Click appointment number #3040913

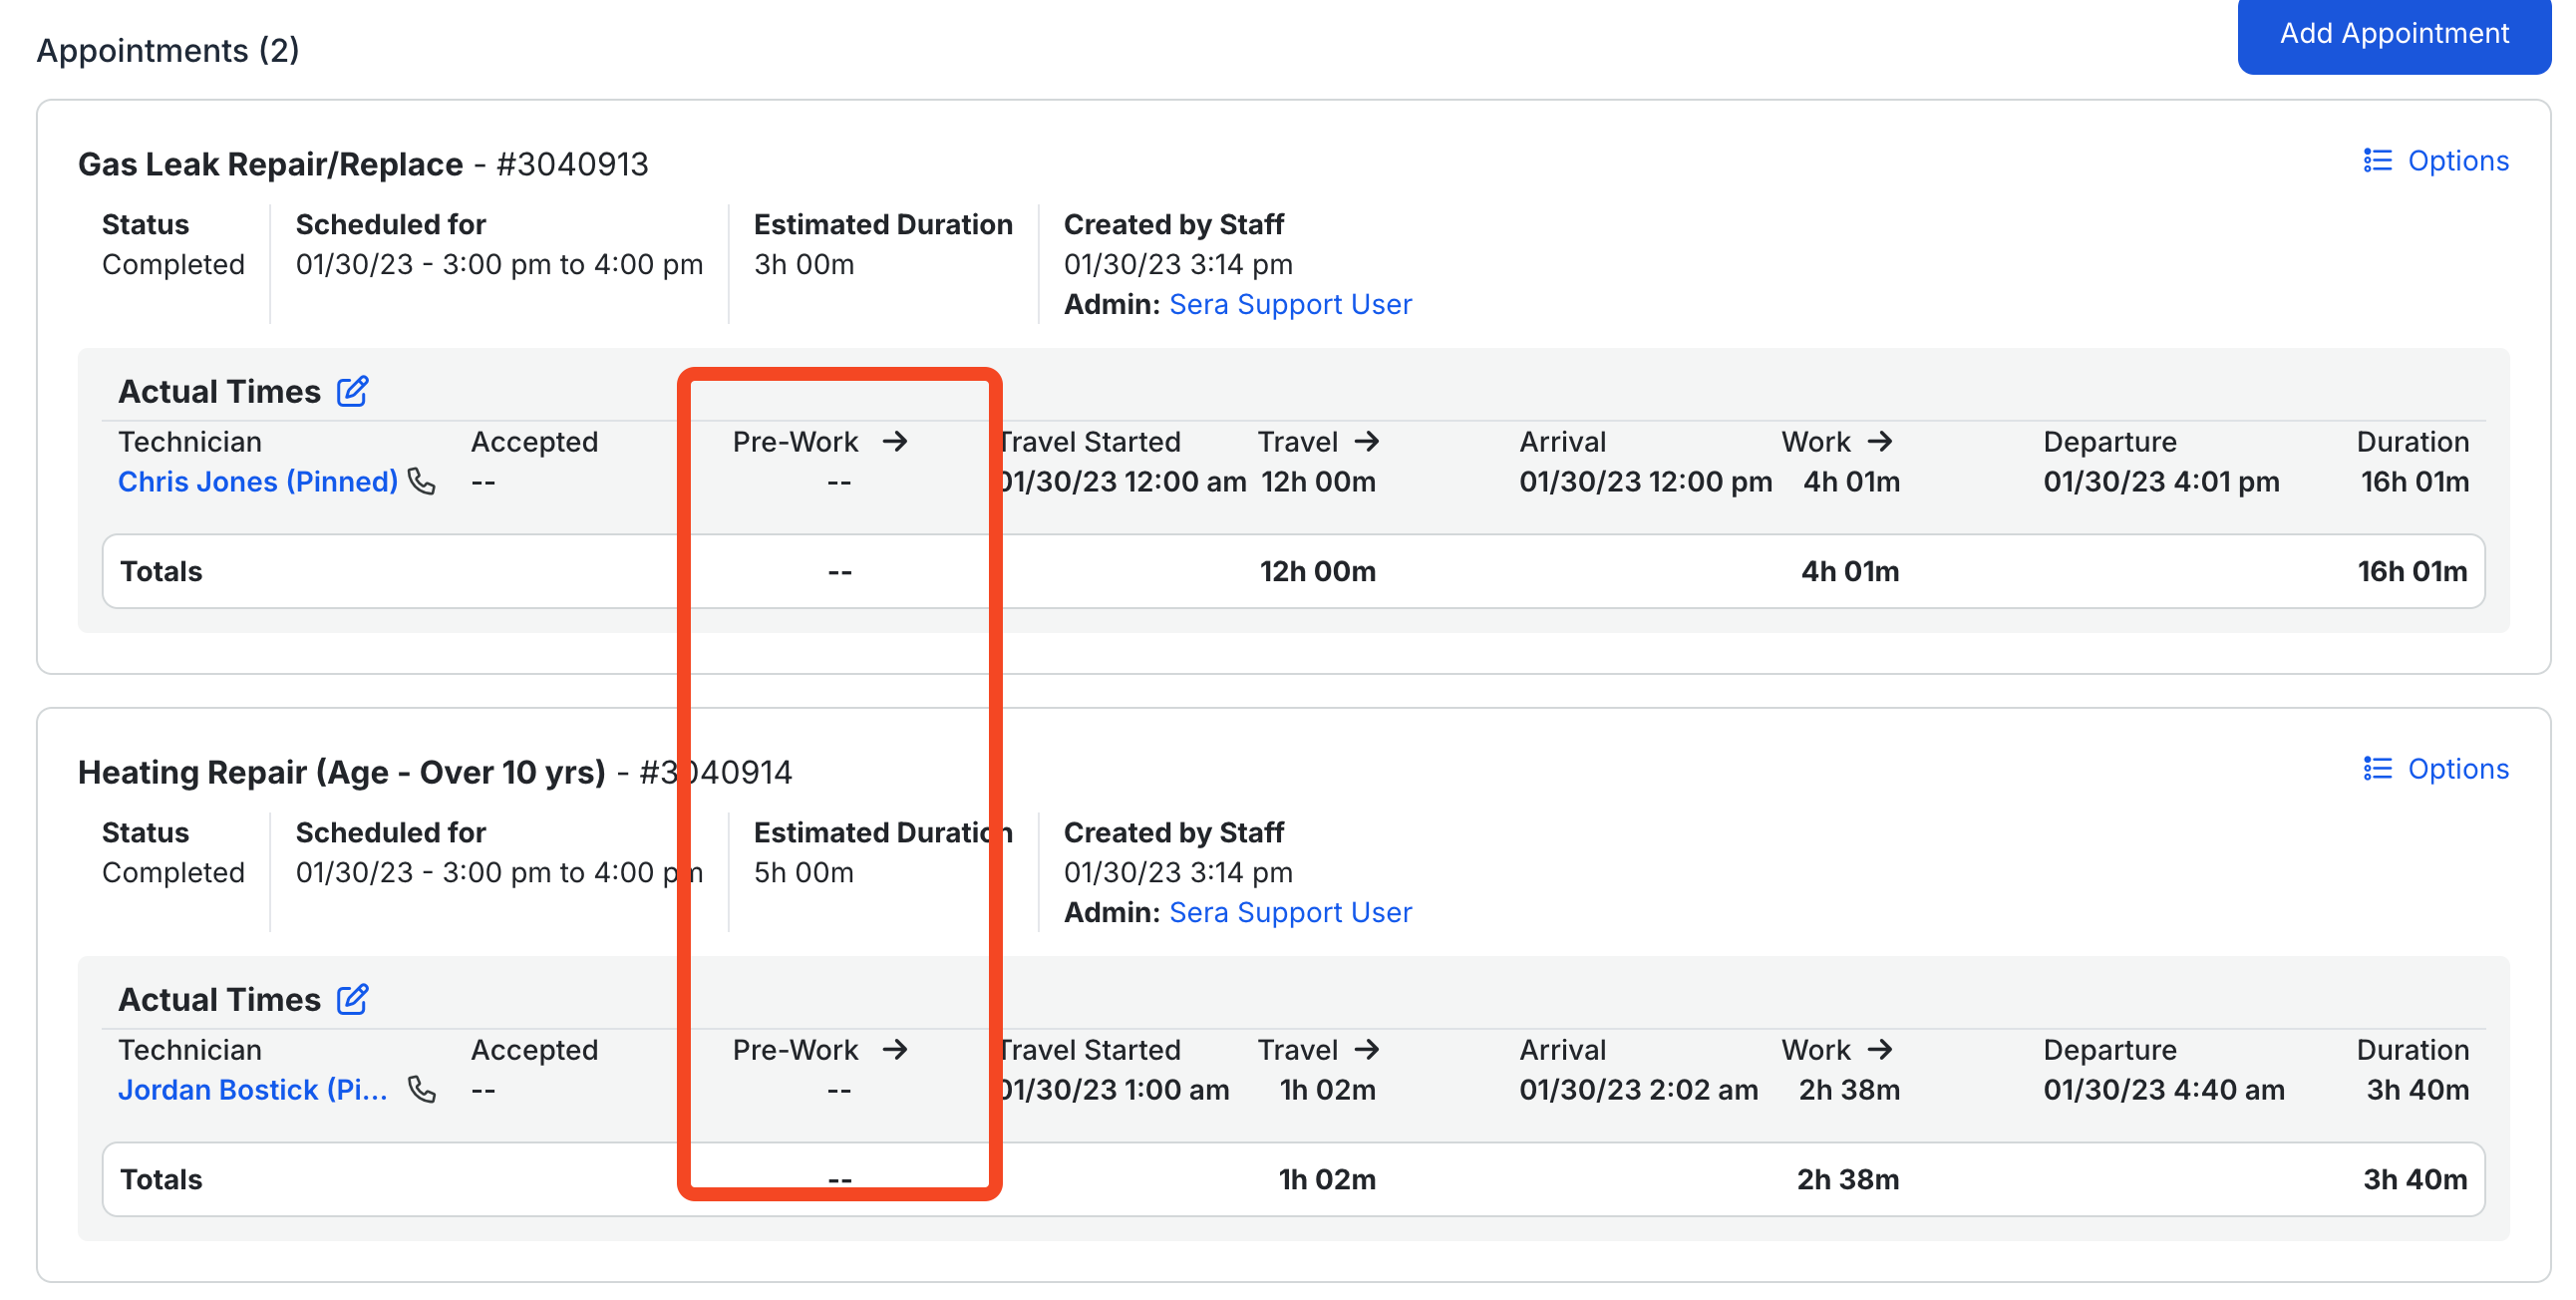[x=572, y=164]
